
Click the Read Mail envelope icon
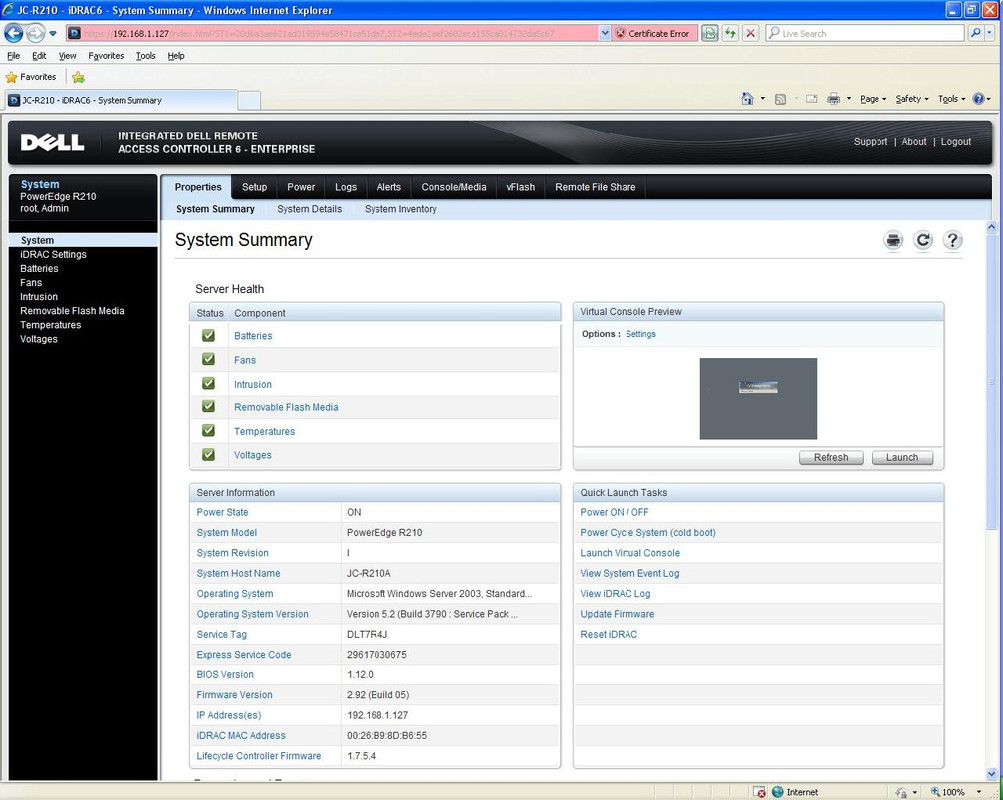coord(812,99)
